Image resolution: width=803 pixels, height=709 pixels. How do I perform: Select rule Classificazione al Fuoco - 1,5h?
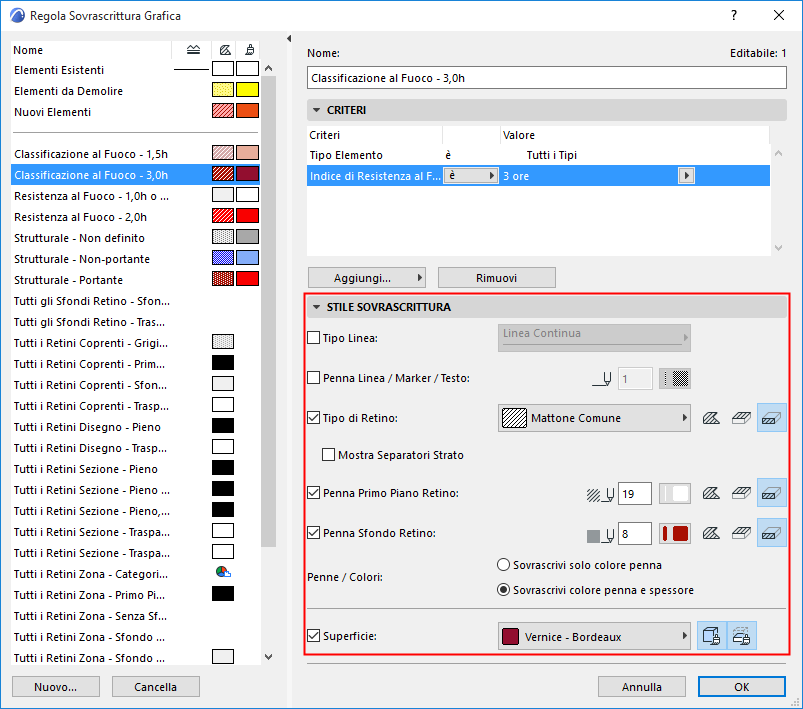[135, 154]
